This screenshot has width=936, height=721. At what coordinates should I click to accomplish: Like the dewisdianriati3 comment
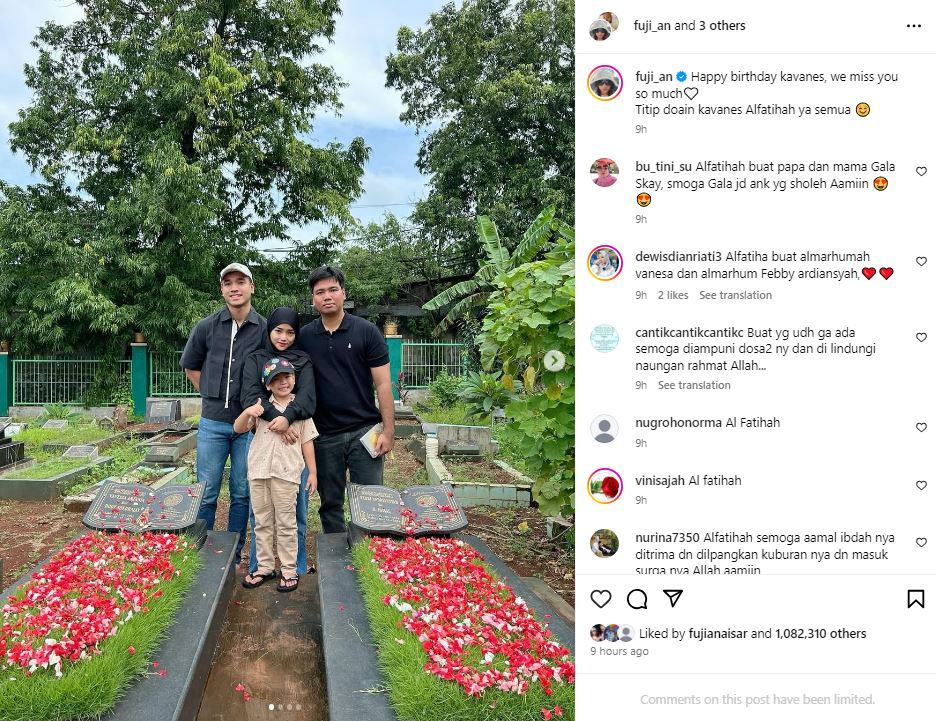[x=921, y=261]
